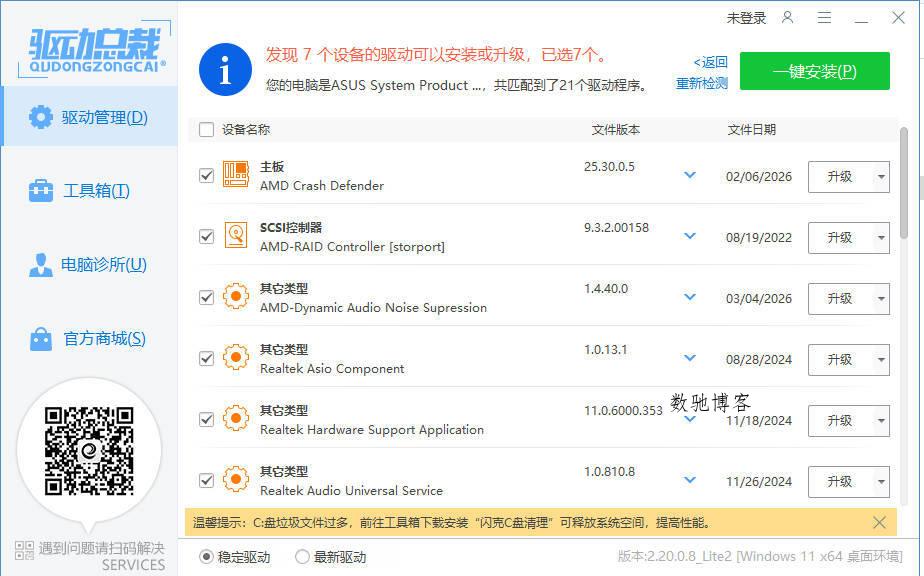Click the gear icon for AMD-Dynamic Audio Noise Supression
Image resolution: width=924 pixels, height=576 pixels.
tap(236, 297)
